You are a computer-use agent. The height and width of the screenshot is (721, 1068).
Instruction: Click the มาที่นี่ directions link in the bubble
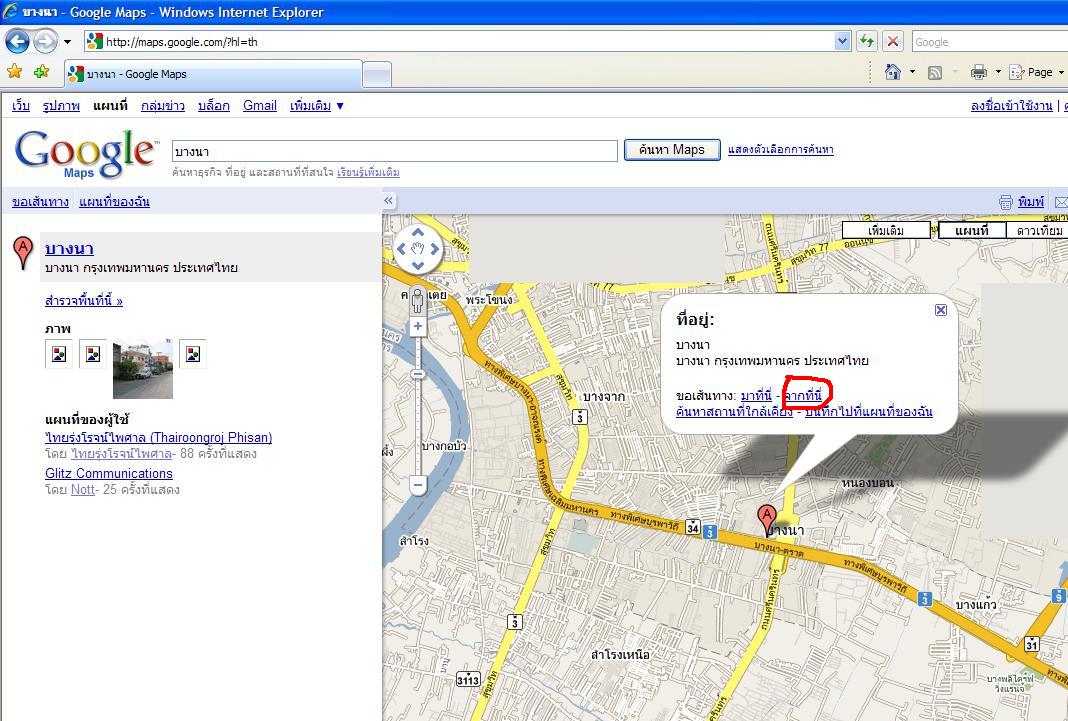coord(756,396)
